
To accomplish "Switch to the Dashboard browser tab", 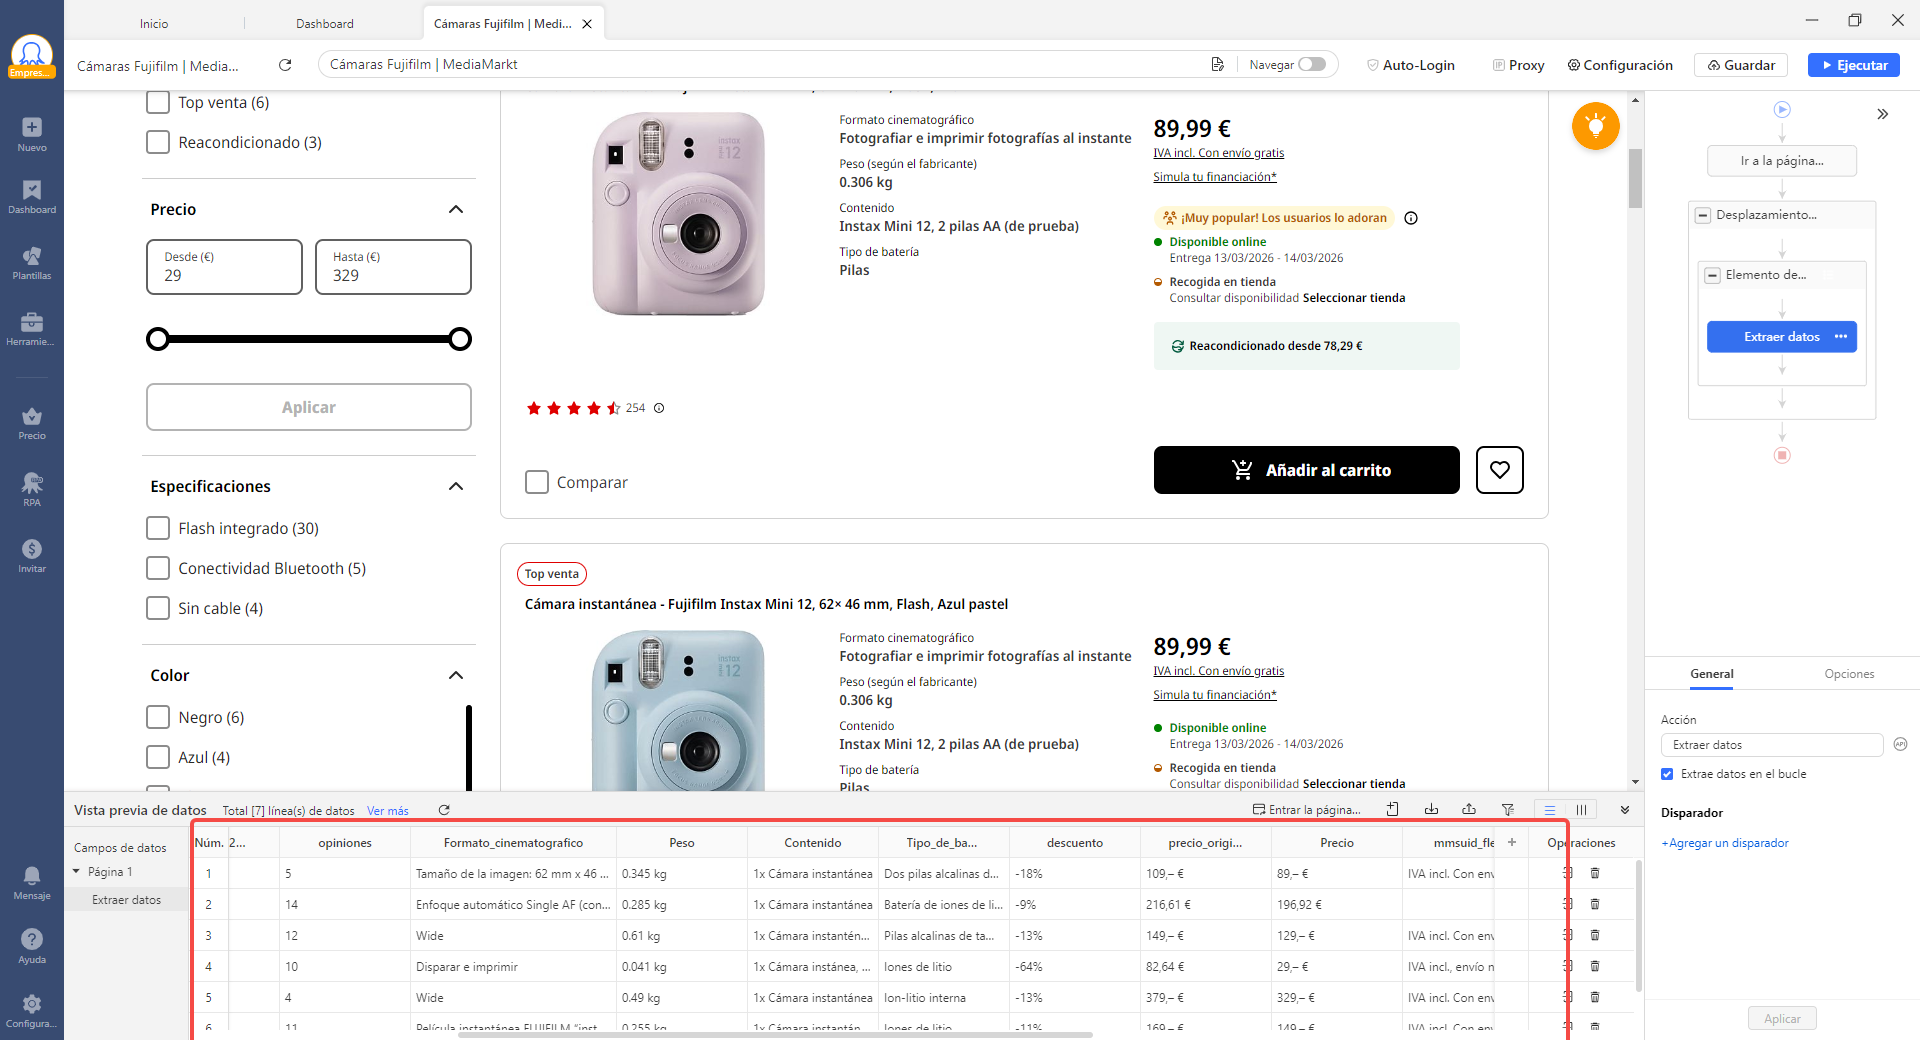I will [x=324, y=23].
